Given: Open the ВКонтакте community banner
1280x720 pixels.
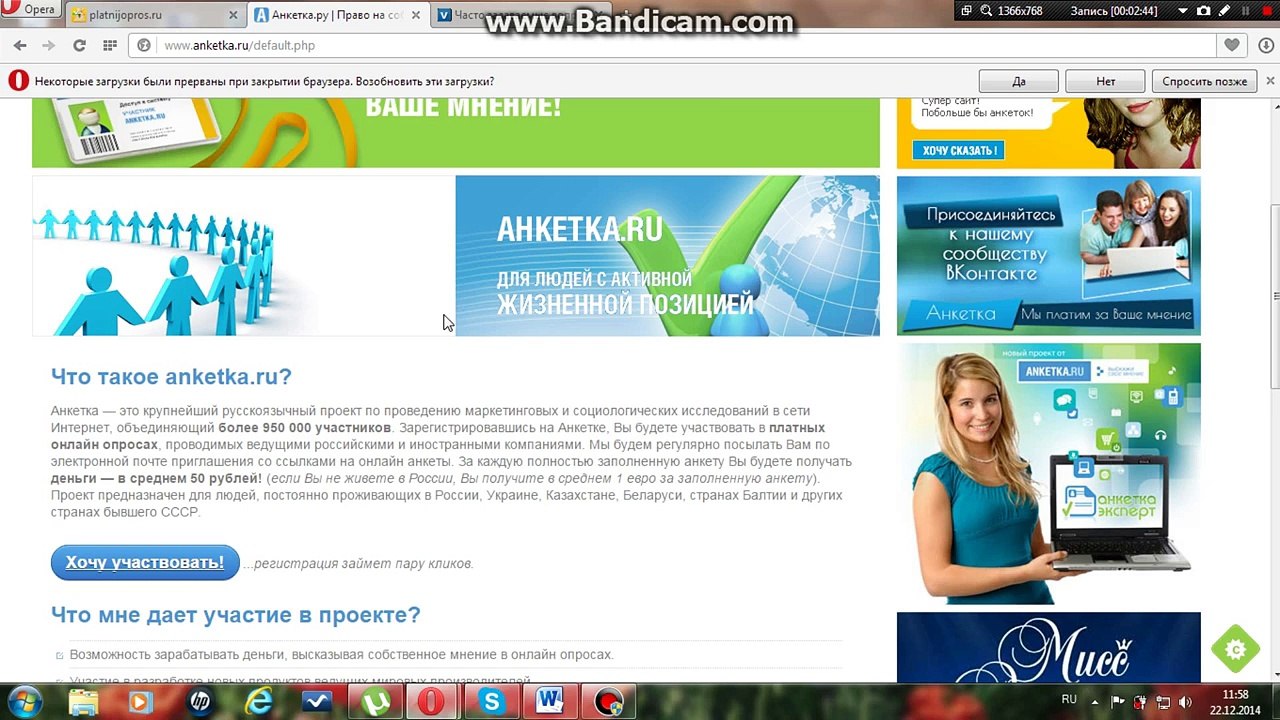Looking at the screenshot, I should click(1048, 256).
